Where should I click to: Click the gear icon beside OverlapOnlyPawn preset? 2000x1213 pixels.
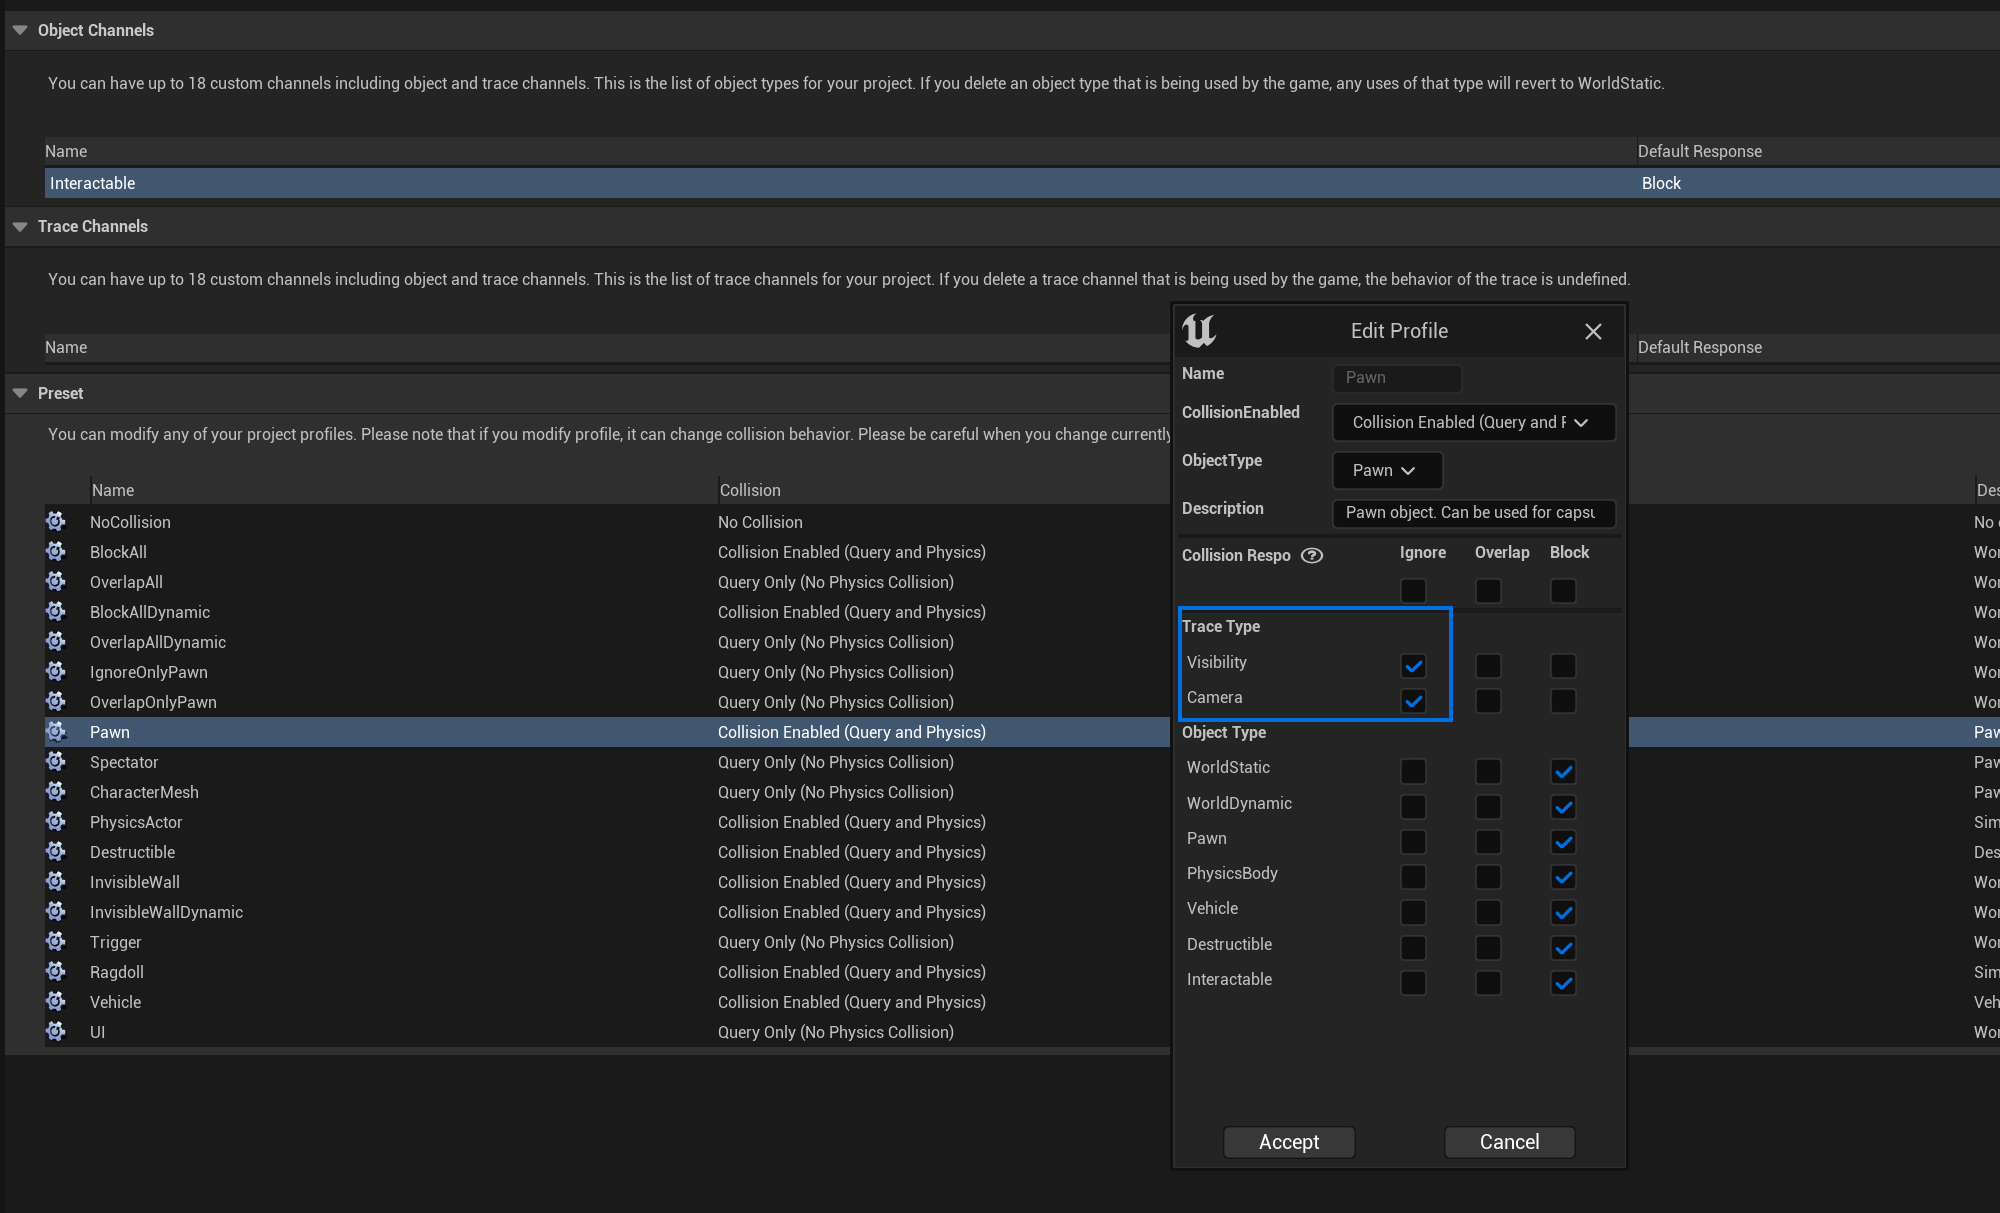click(56, 701)
